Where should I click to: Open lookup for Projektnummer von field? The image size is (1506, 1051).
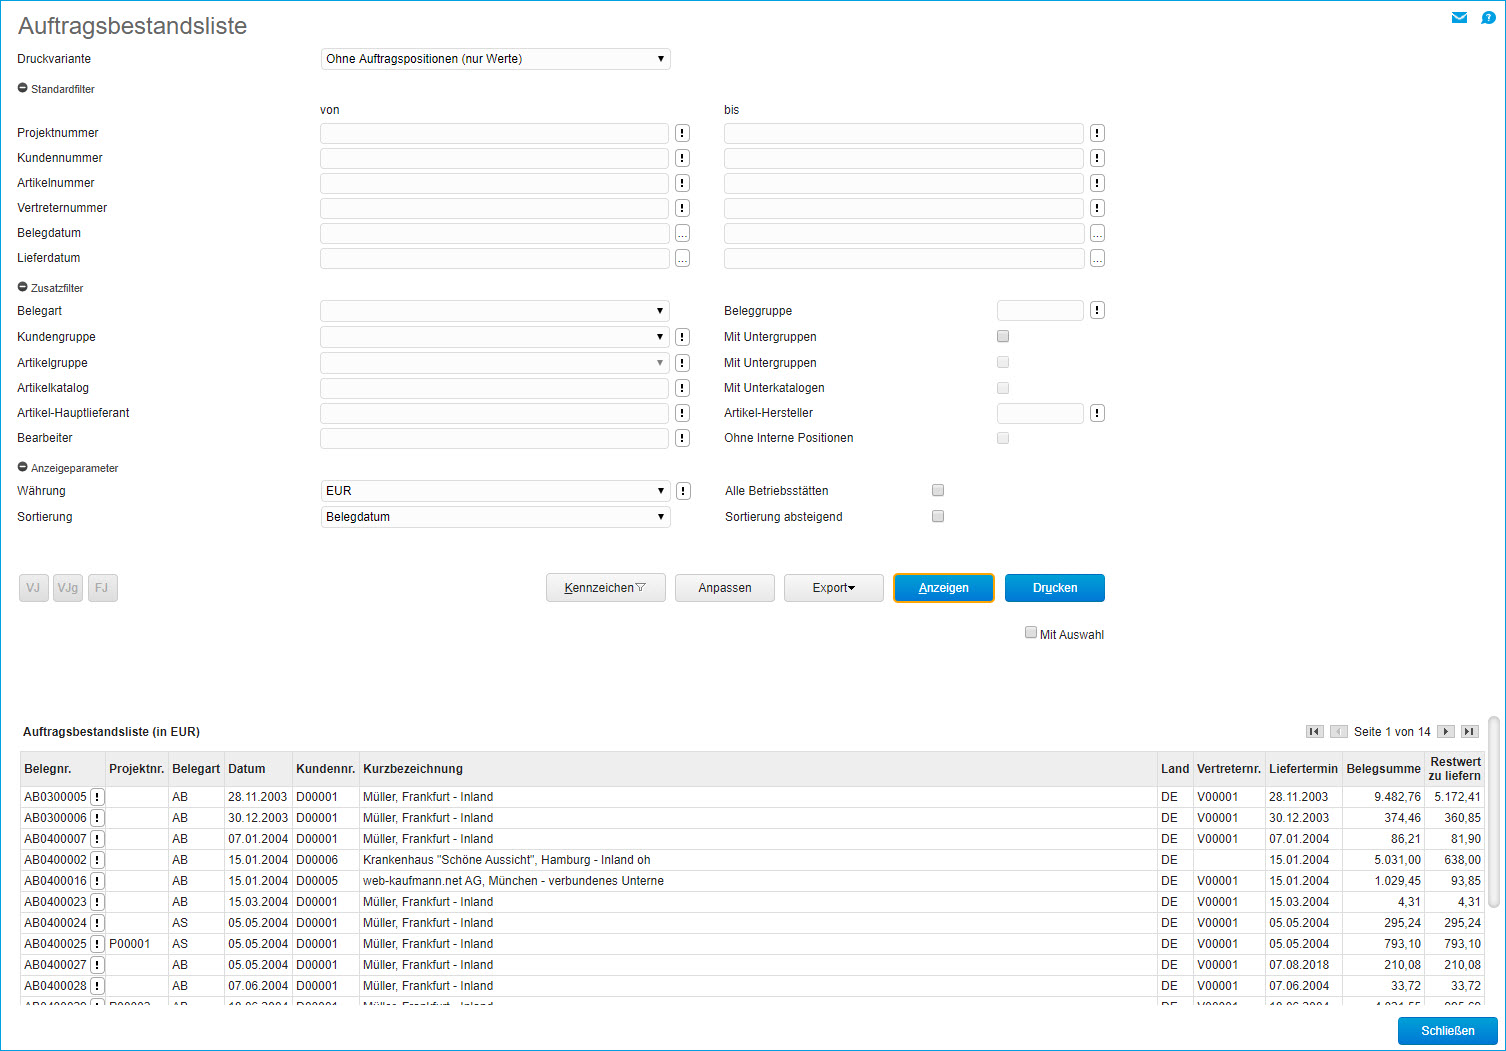(682, 133)
